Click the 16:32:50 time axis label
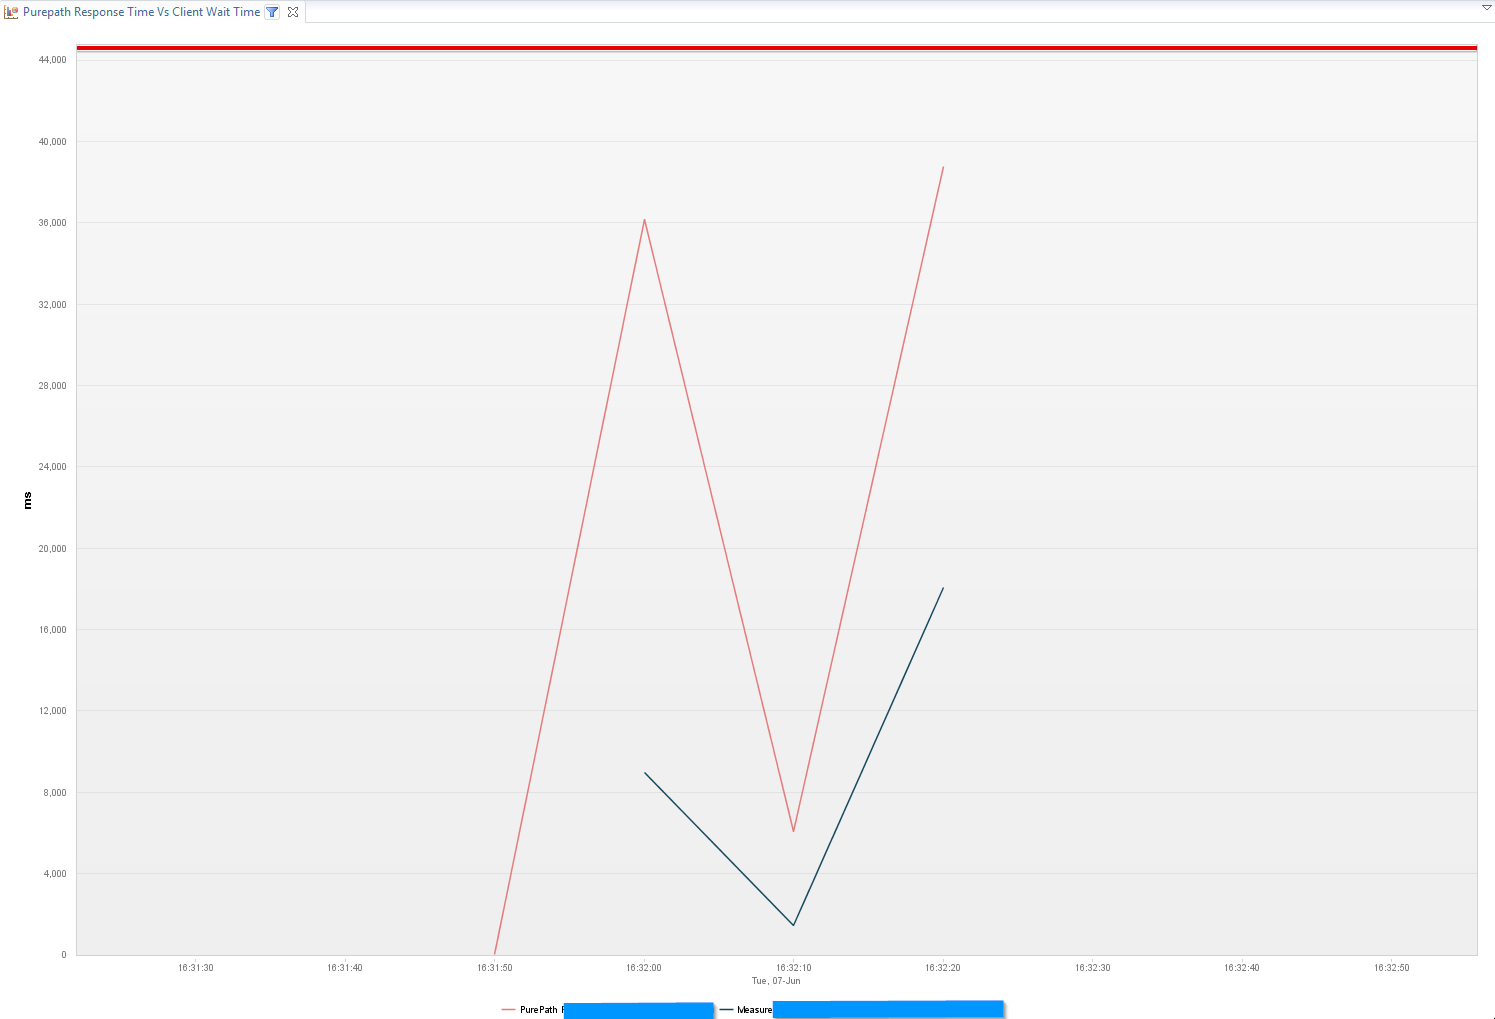This screenshot has height=1019, width=1495. [x=1392, y=968]
